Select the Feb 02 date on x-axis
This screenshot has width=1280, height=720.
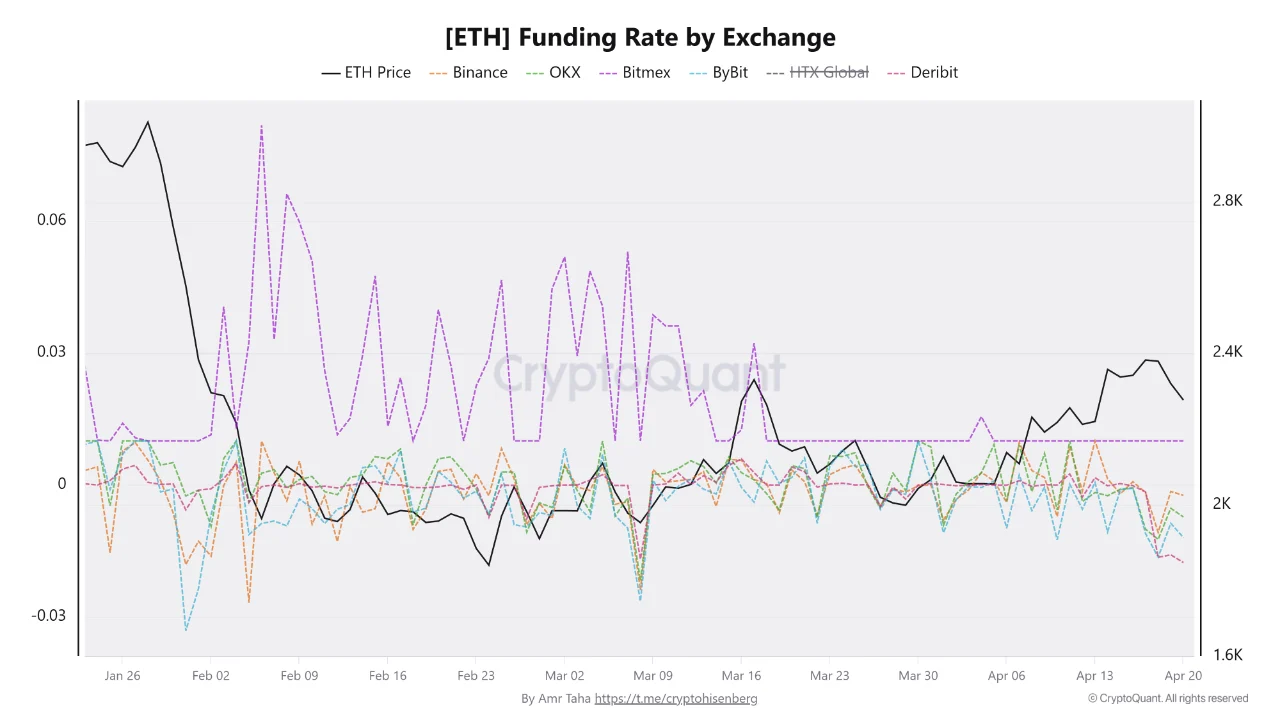(x=210, y=676)
